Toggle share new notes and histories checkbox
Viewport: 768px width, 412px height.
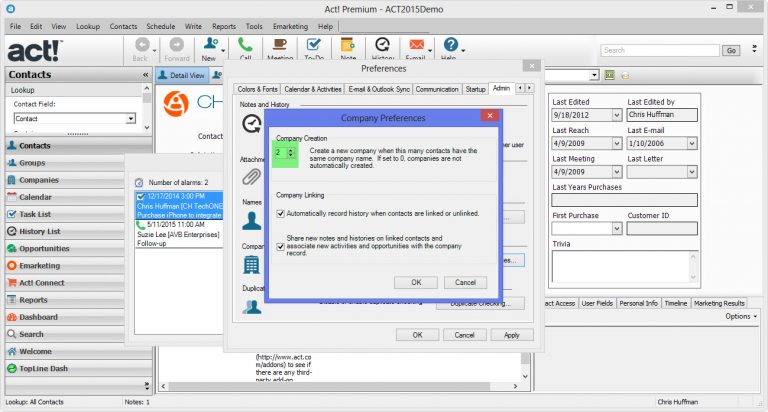tap(281, 246)
